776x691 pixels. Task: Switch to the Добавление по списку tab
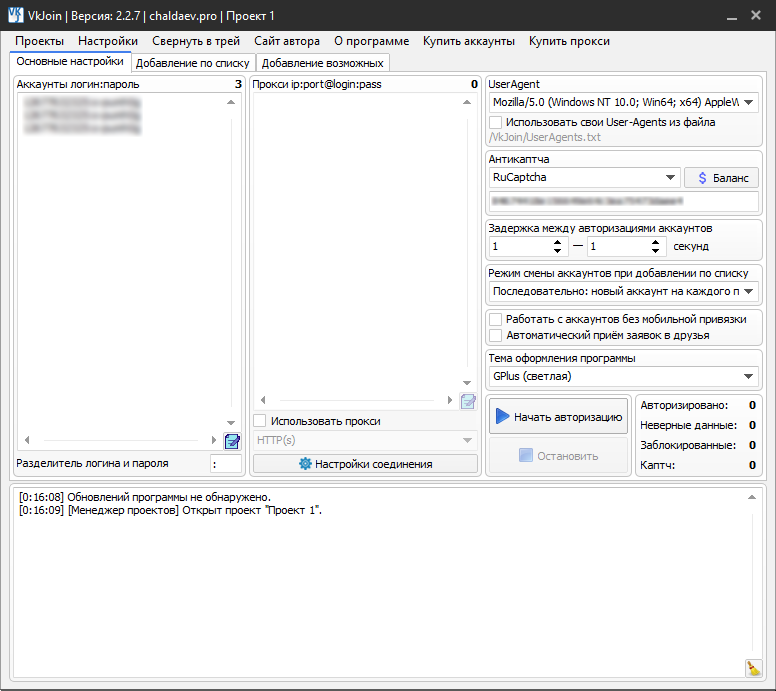click(192, 63)
